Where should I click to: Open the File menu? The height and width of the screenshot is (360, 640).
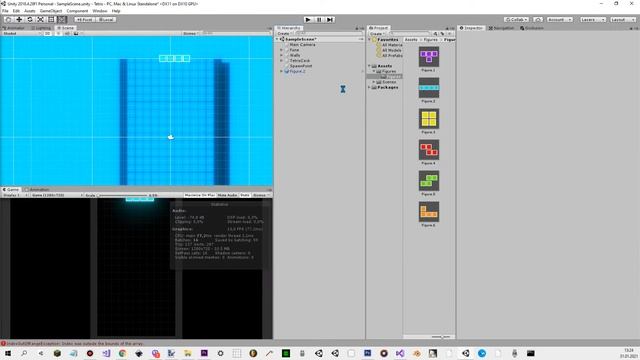(x=5, y=11)
